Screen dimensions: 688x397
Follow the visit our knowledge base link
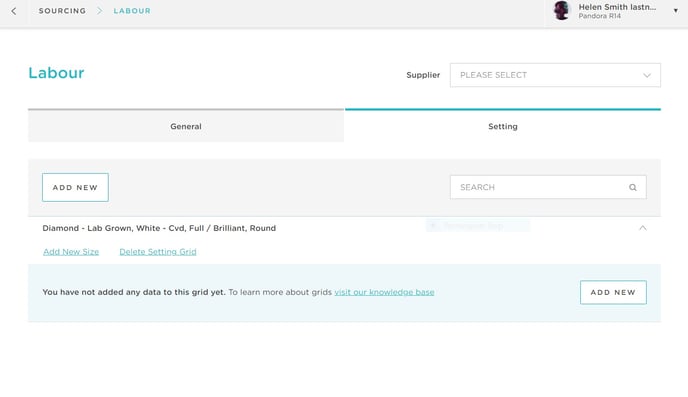point(384,292)
